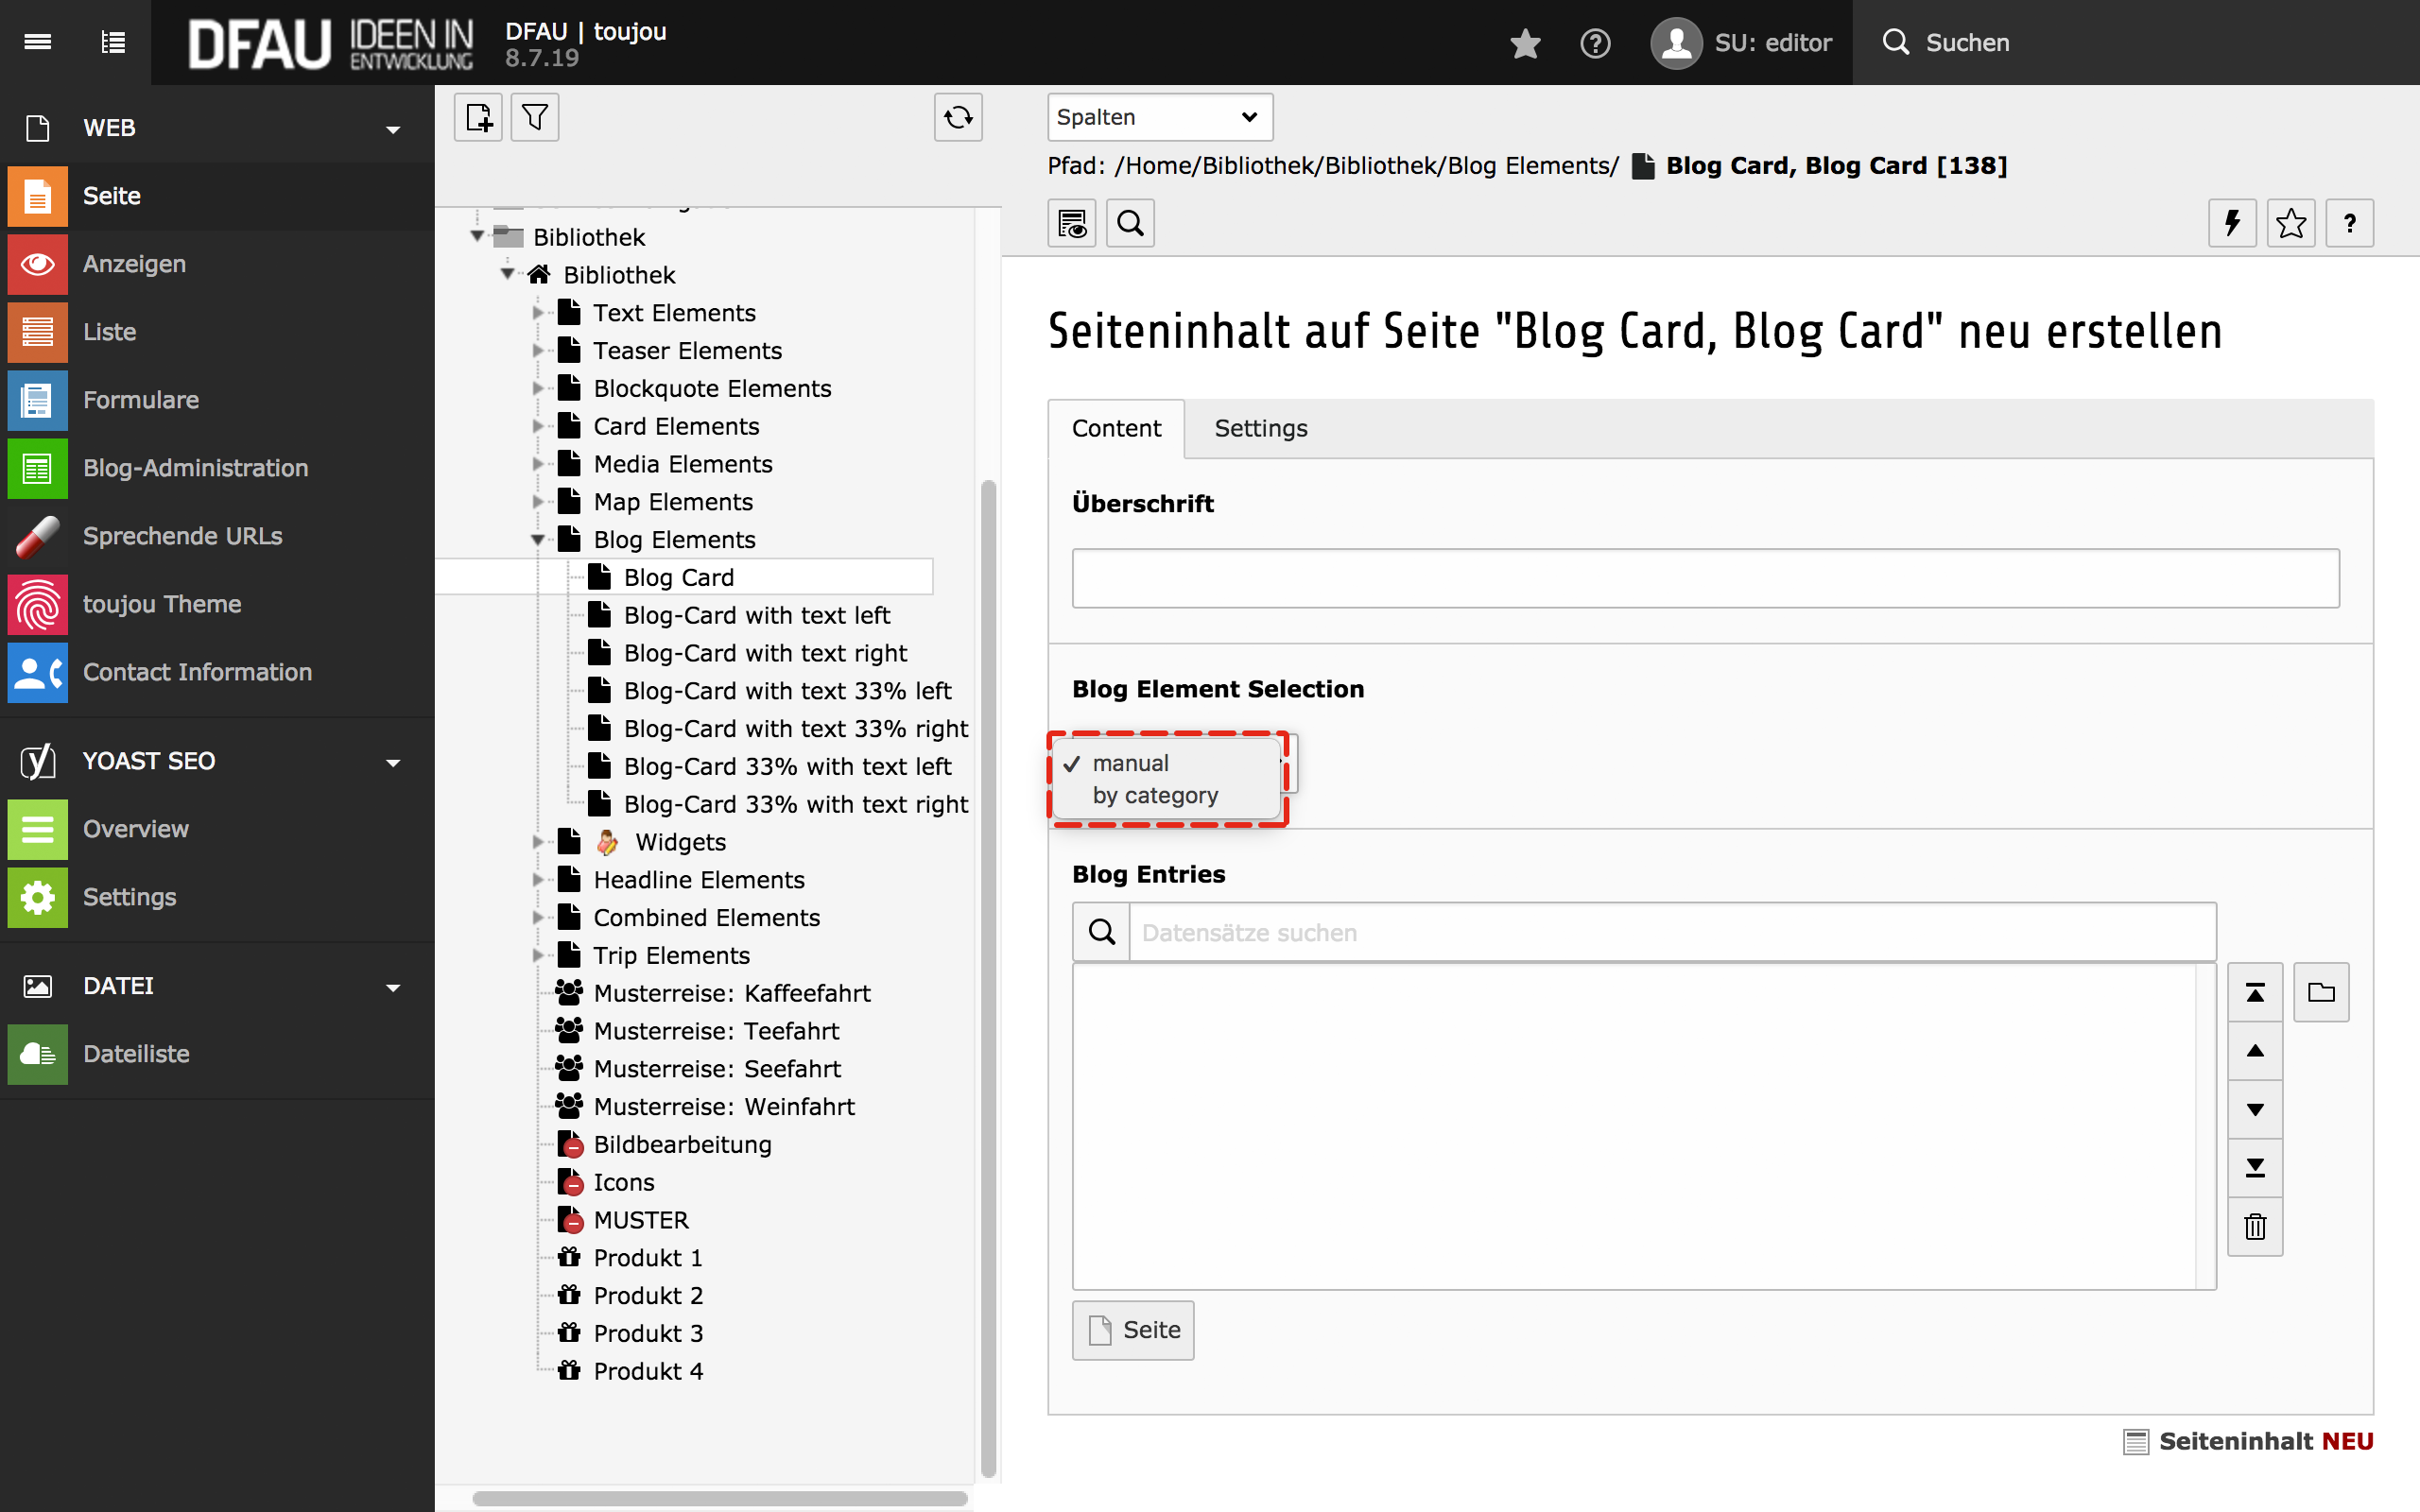
Task: Open Sprechende URLs module
Action: (217, 536)
